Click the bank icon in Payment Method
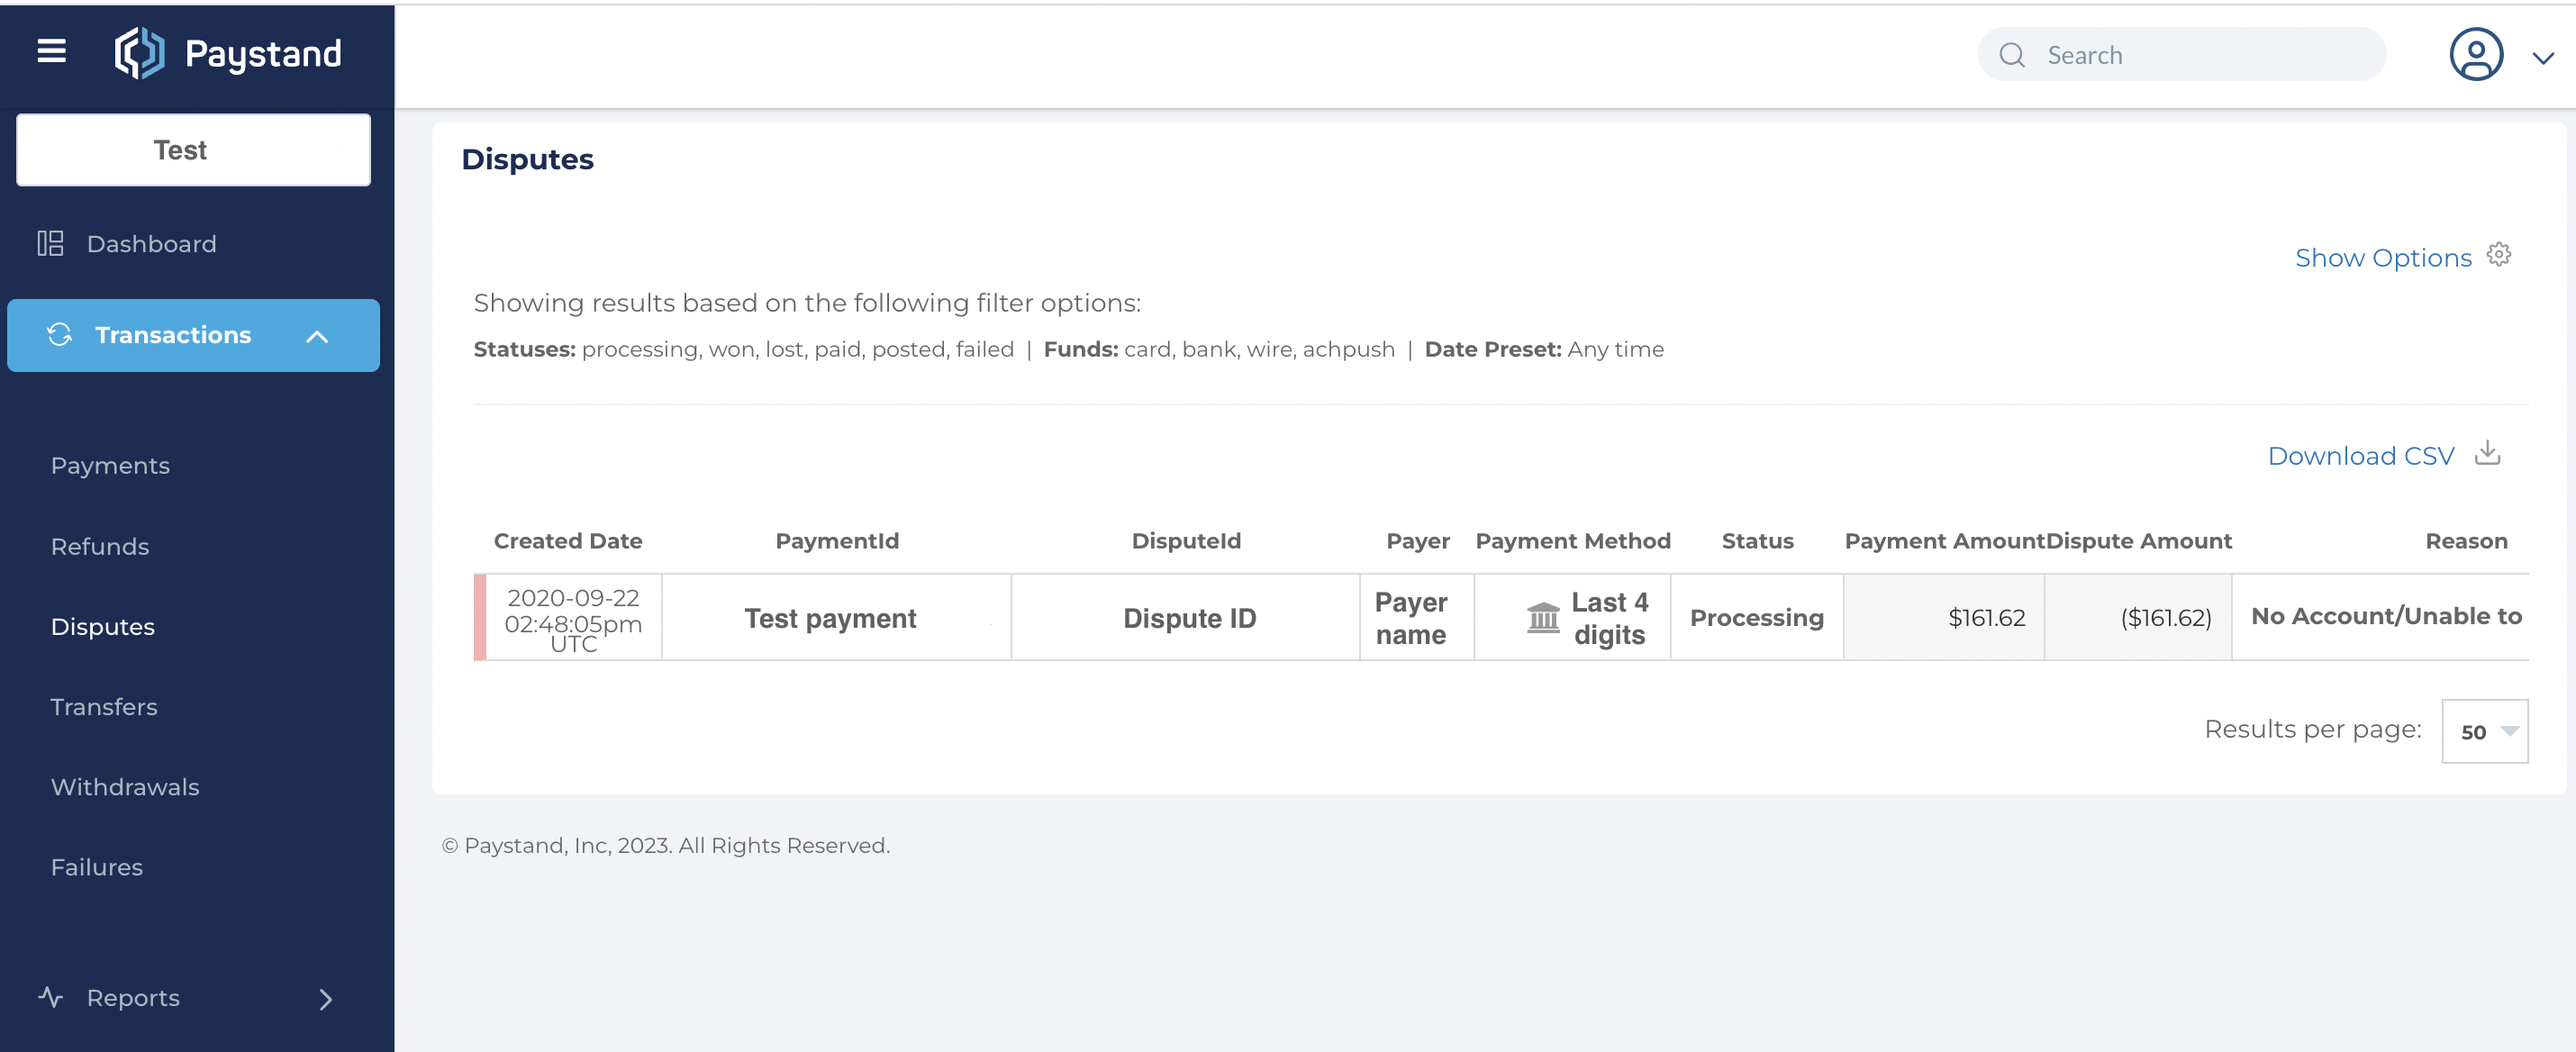Image resolution: width=2576 pixels, height=1052 pixels. 1544,618
